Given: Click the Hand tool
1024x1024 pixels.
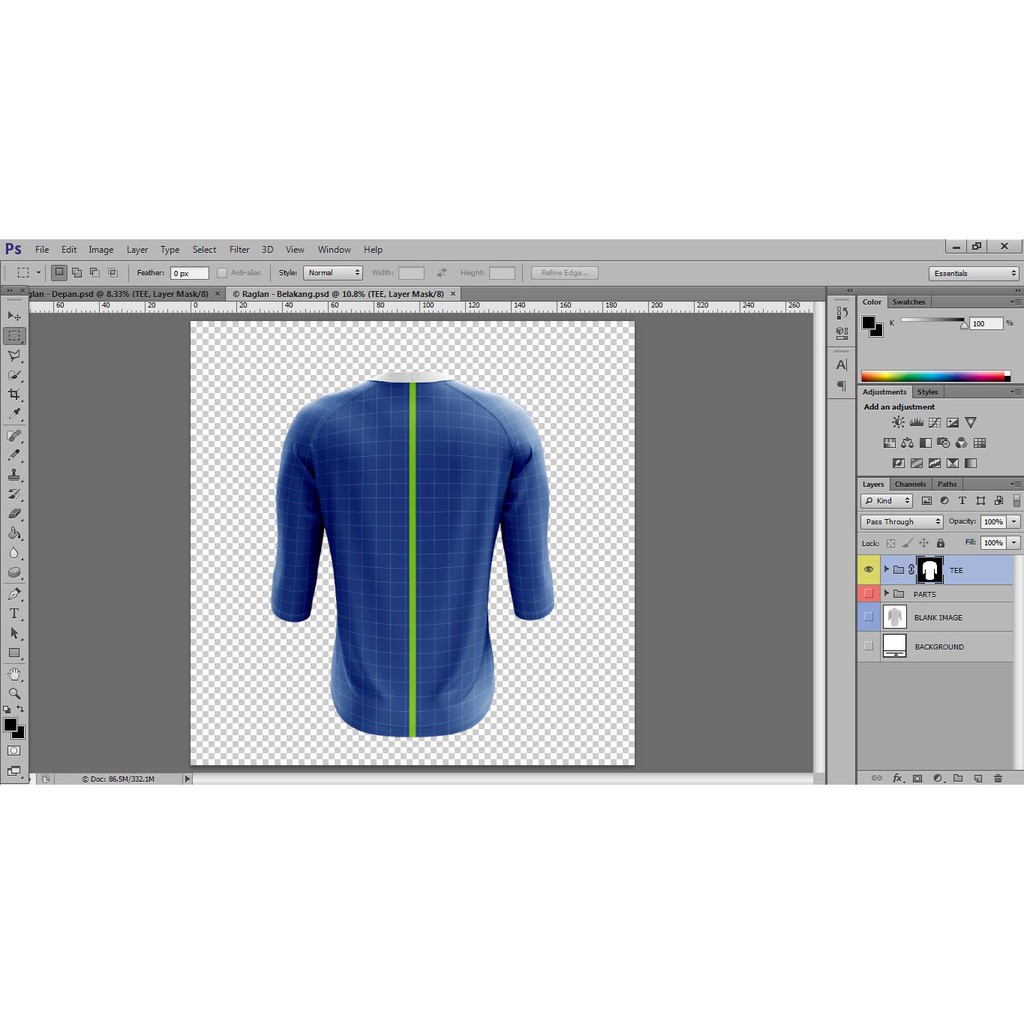Looking at the screenshot, I should tap(14, 673).
